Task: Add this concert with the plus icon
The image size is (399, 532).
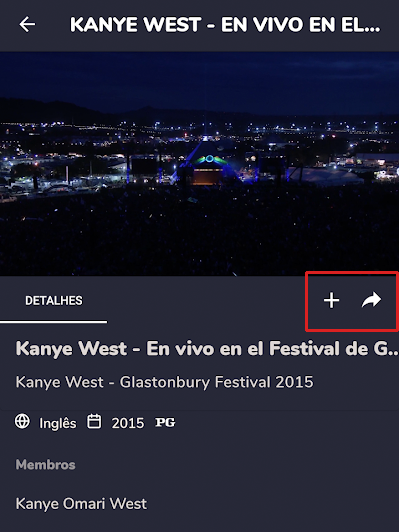Action: click(331, 301)
